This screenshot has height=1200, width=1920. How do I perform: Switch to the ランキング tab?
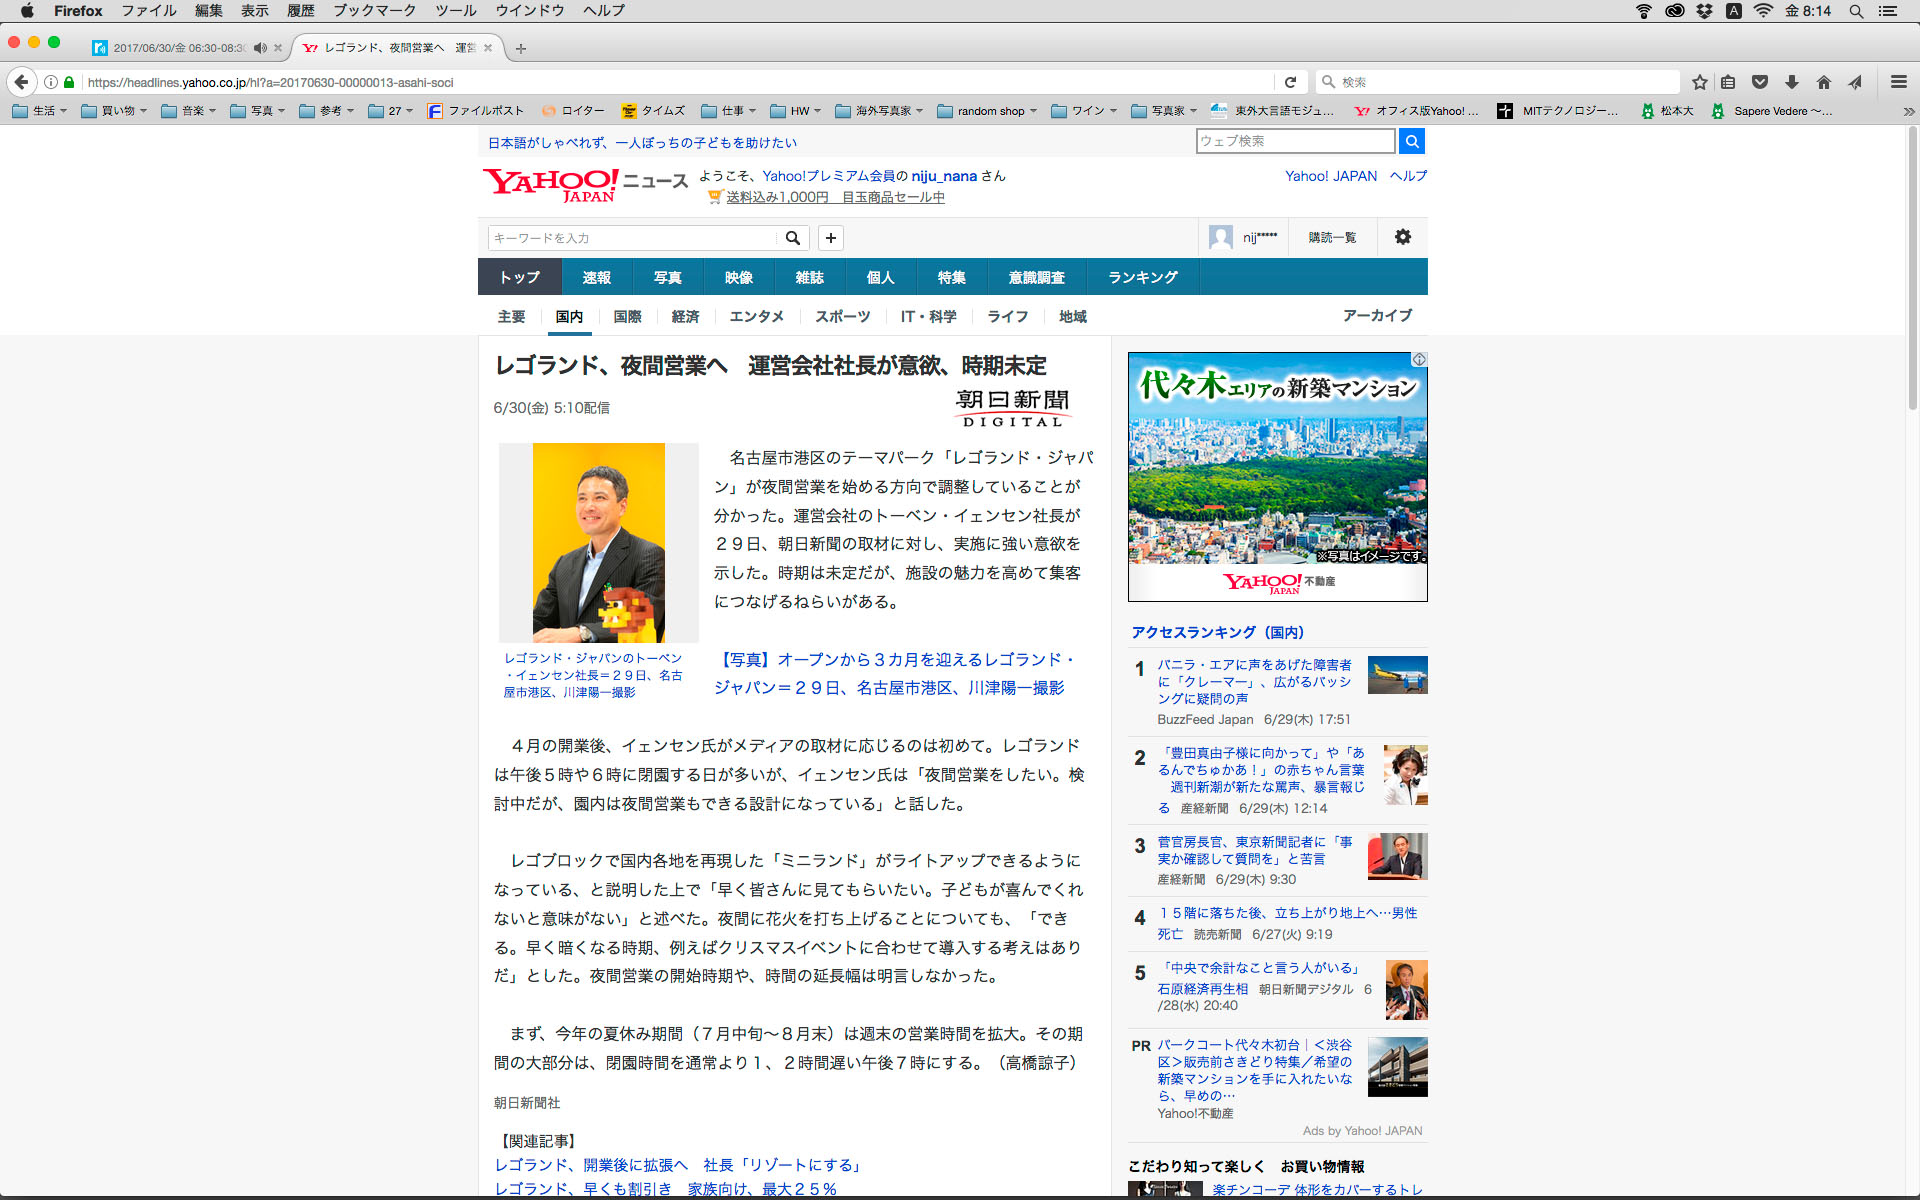pyautogui.click(x=1142, y=277)
